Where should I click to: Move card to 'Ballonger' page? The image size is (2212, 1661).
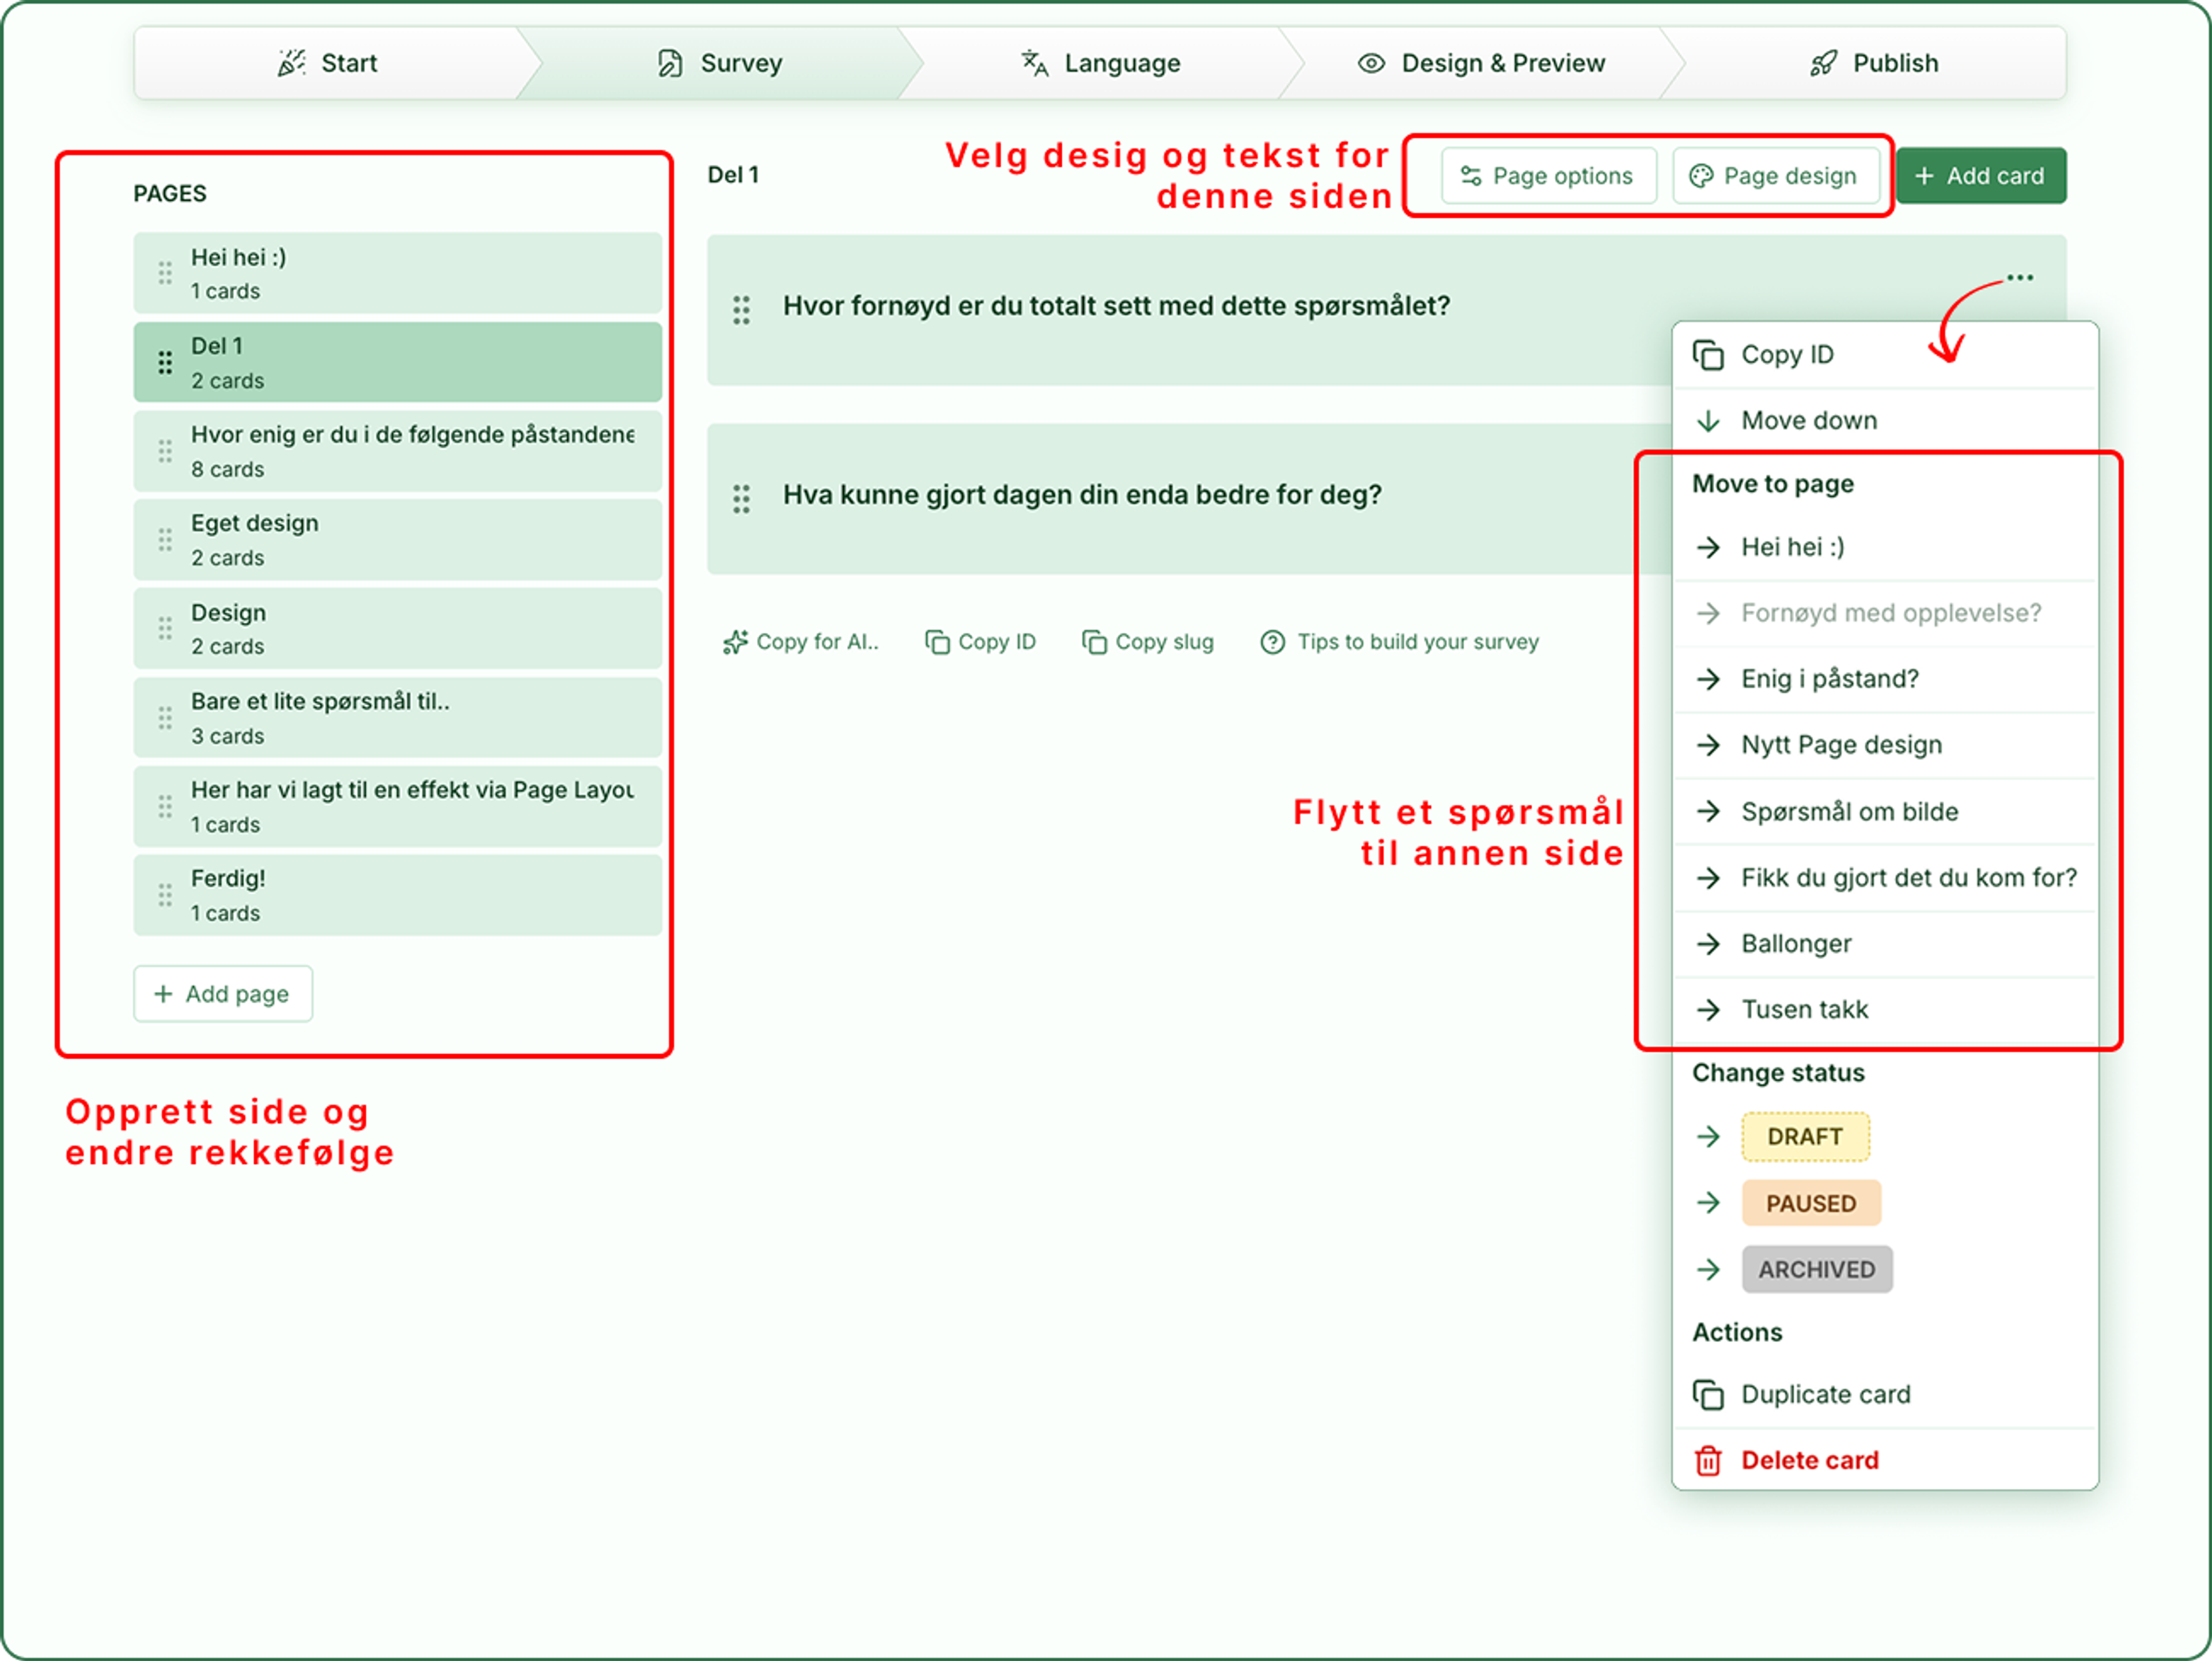(x=1885, y=943)
